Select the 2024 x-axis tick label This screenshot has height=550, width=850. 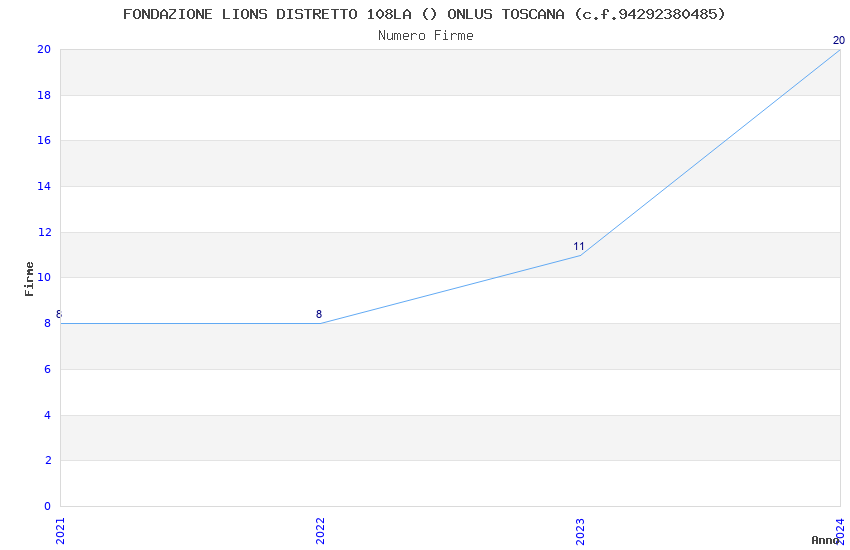tap(840, 531)
